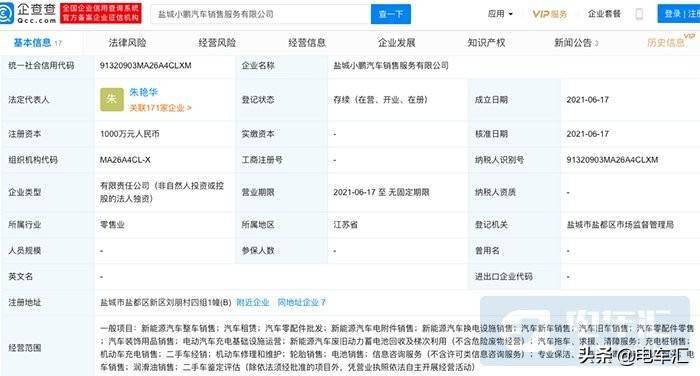
Task: Click the mobile phone icon in header
Action: point(639,14)
